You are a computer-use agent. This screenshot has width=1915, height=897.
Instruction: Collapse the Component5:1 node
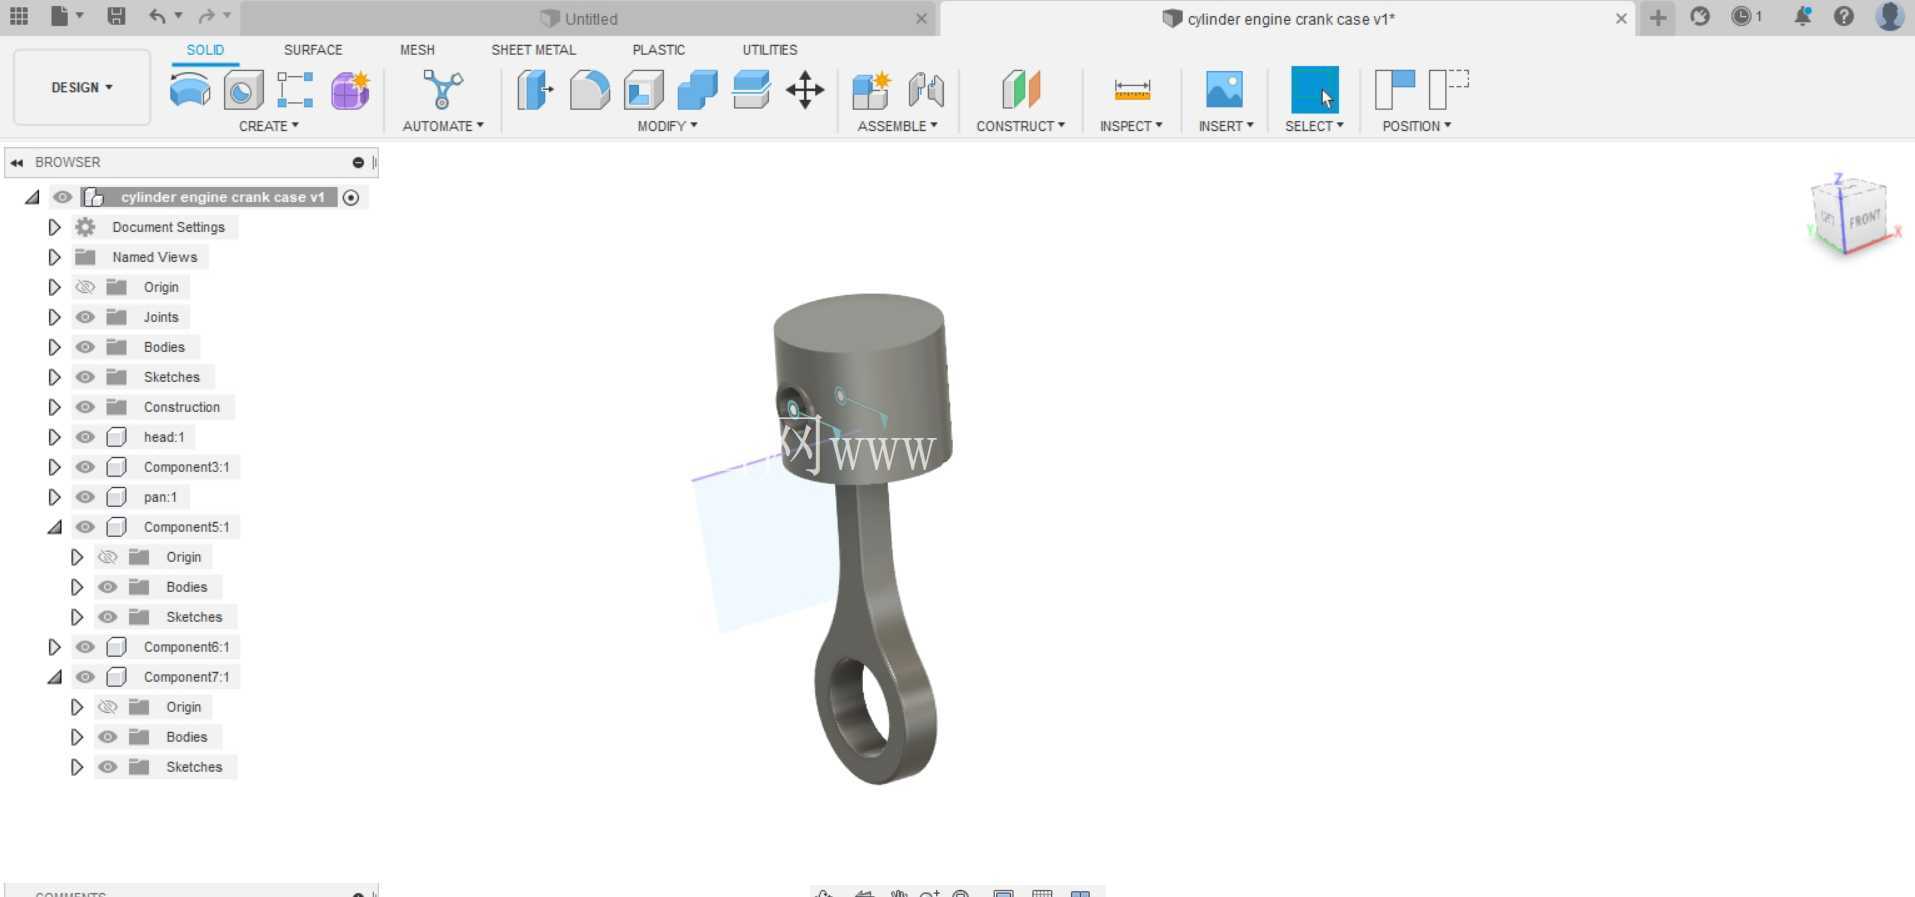pos(54,527)
